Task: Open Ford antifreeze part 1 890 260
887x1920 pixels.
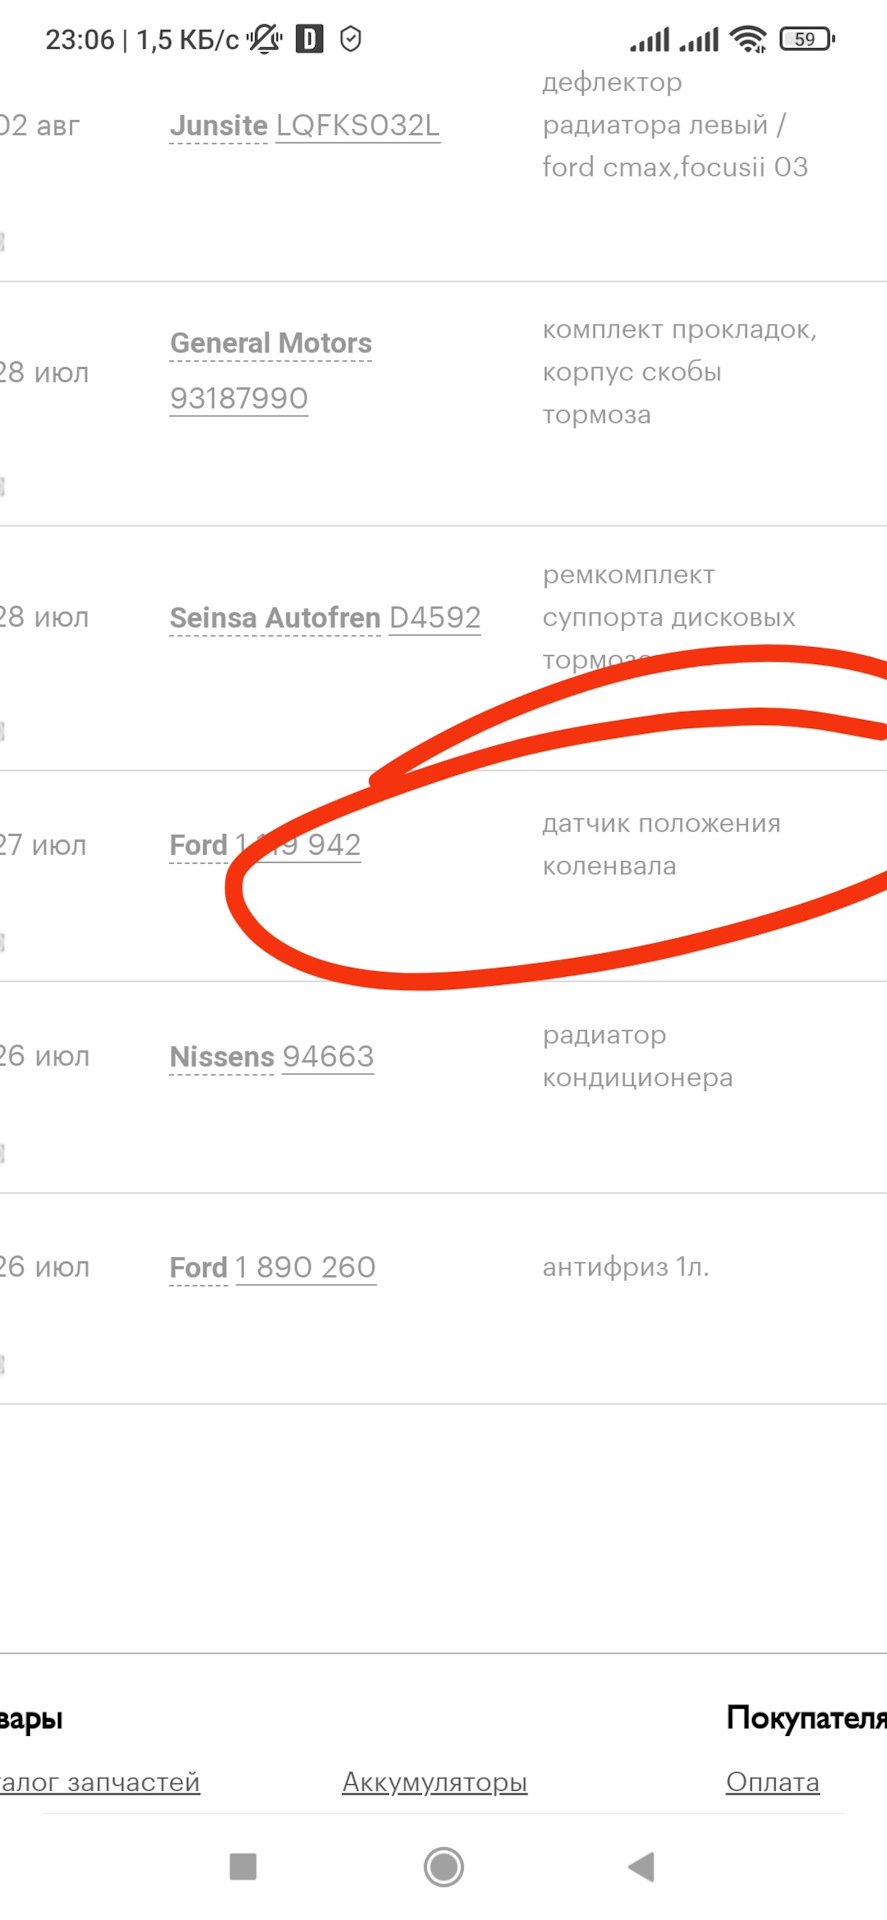Action: (306, 1268)
